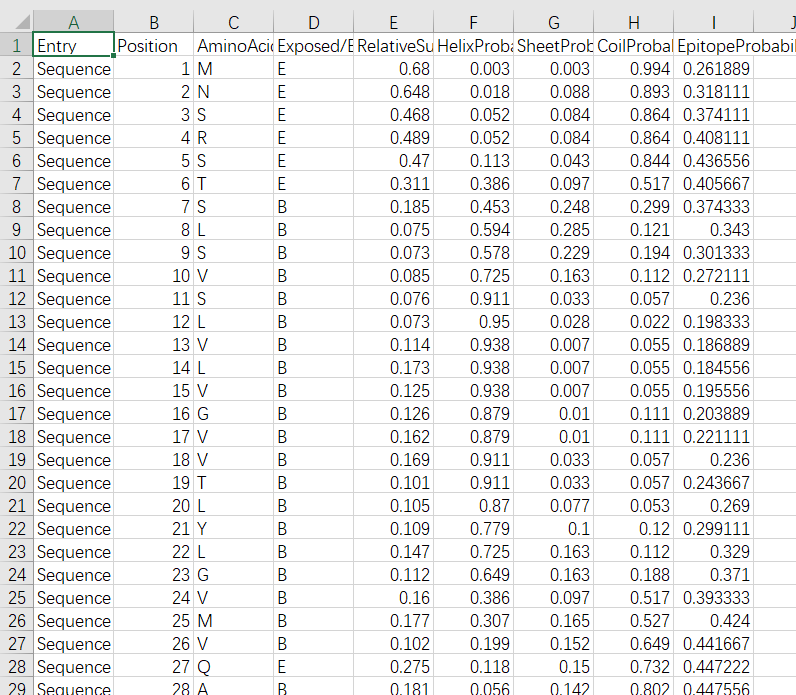Click exposed cell 'E' in row 28
Viewport: 796px width, 695px height.
314,667
